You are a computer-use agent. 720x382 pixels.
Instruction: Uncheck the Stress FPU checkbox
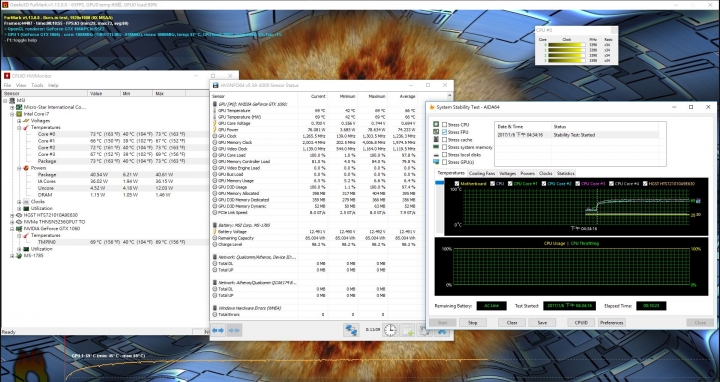click(444, 132)
